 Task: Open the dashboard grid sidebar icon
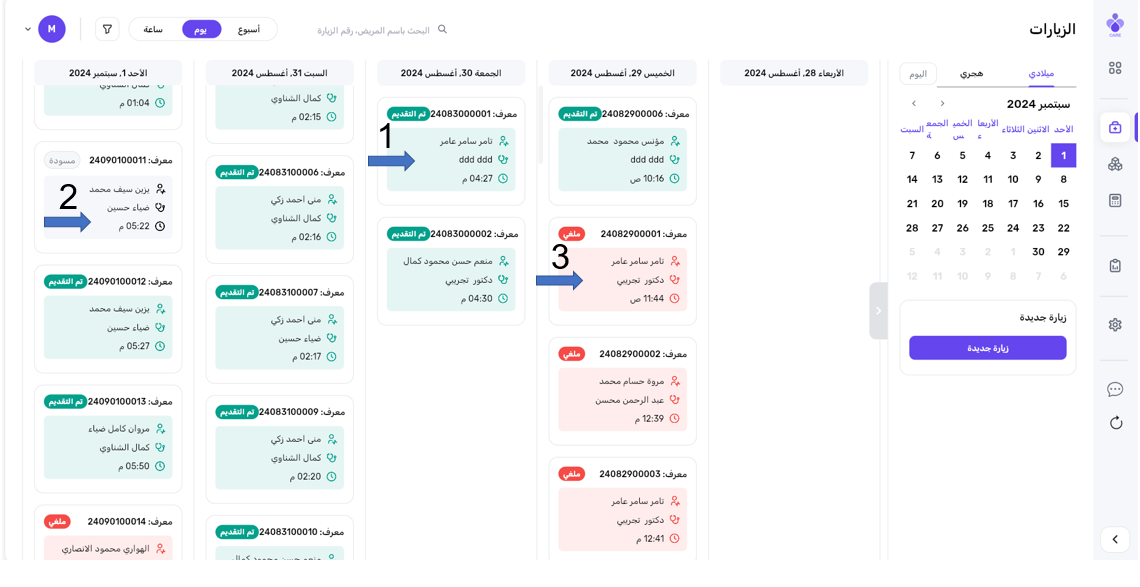pyautogui.click(x=1115, y=68)
